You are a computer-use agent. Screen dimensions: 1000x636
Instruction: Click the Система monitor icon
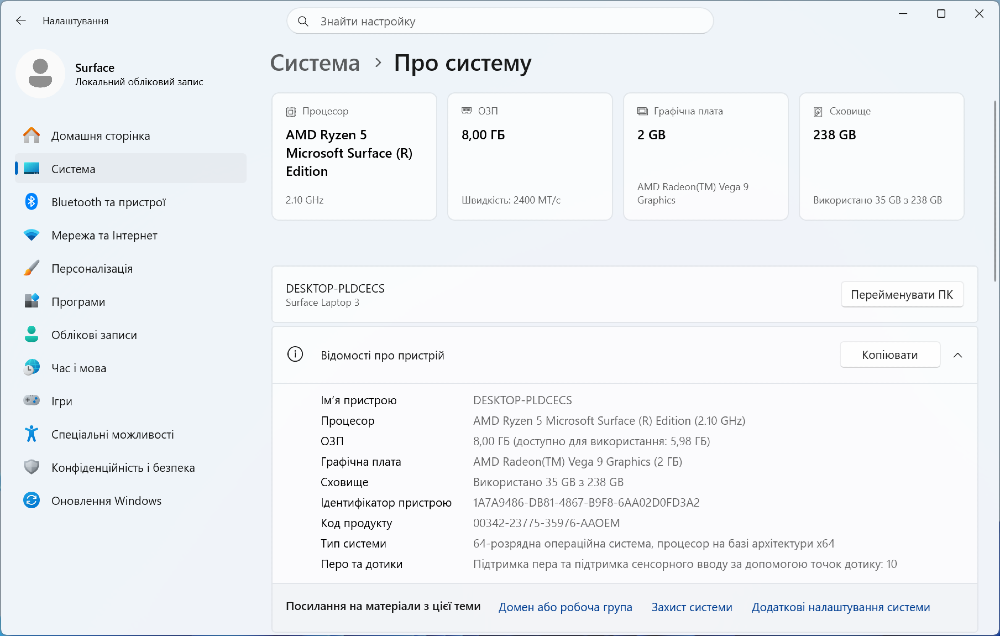[x=31, y=168]
